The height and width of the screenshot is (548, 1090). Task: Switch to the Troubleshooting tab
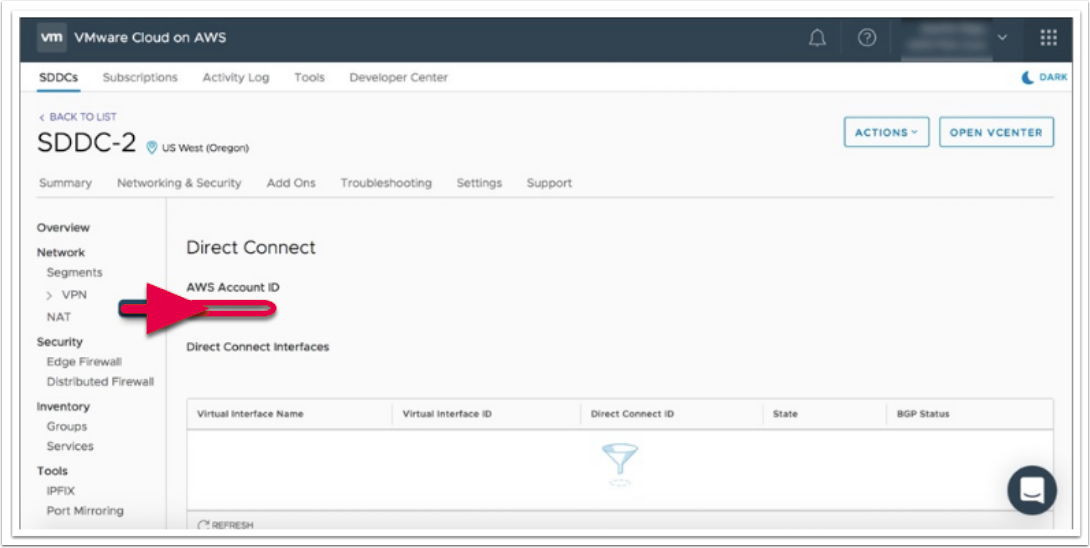pos(386,183)
